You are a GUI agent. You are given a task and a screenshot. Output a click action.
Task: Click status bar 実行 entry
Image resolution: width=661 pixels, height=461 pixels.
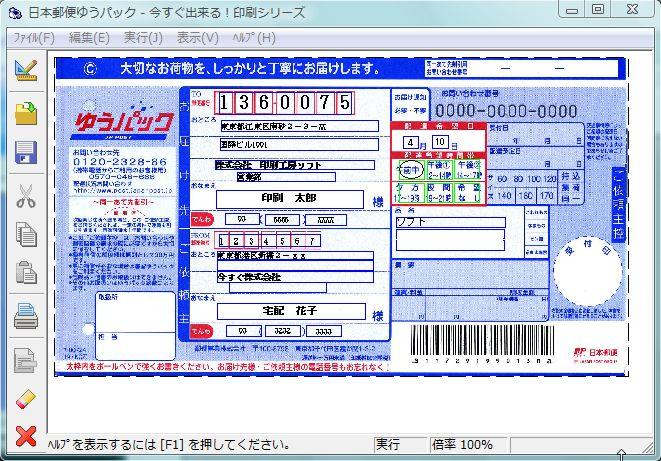[400, 445]
